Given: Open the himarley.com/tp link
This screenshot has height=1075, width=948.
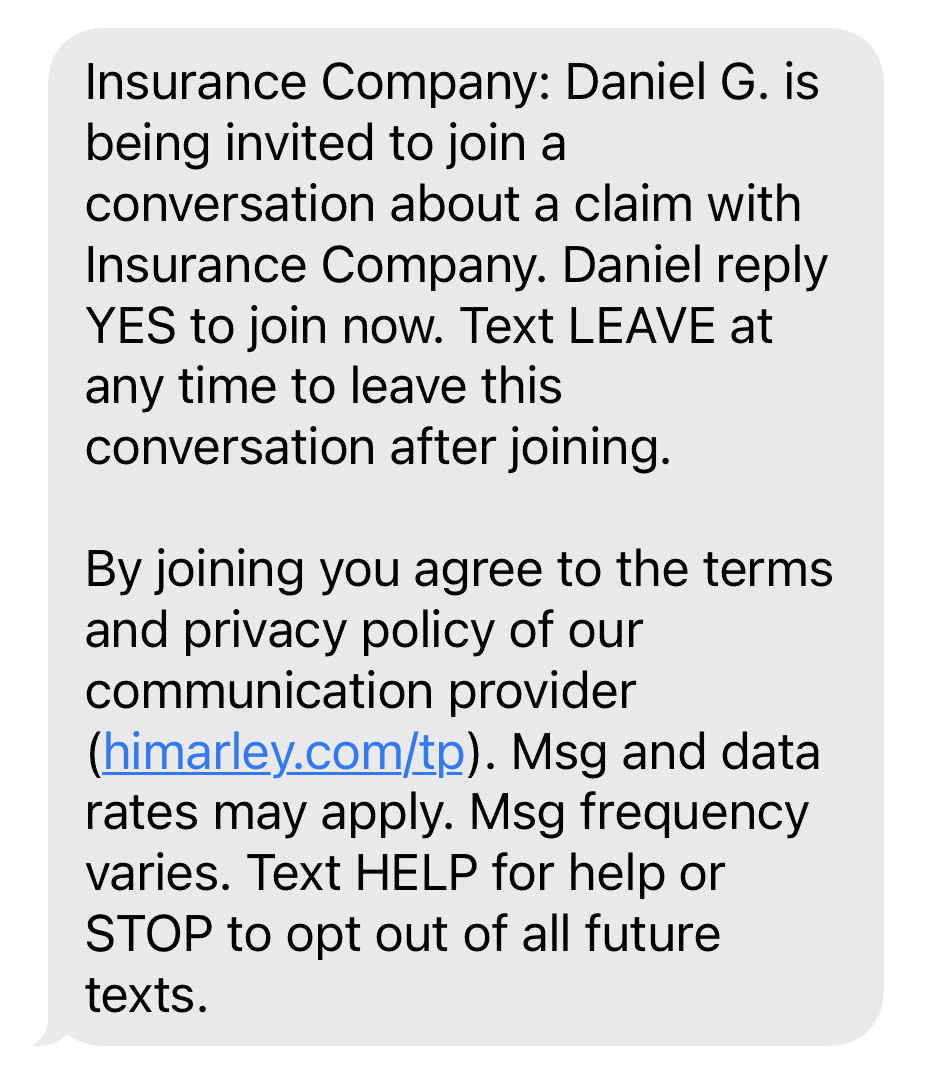Looking at the screenshot, I should [283, 754].
